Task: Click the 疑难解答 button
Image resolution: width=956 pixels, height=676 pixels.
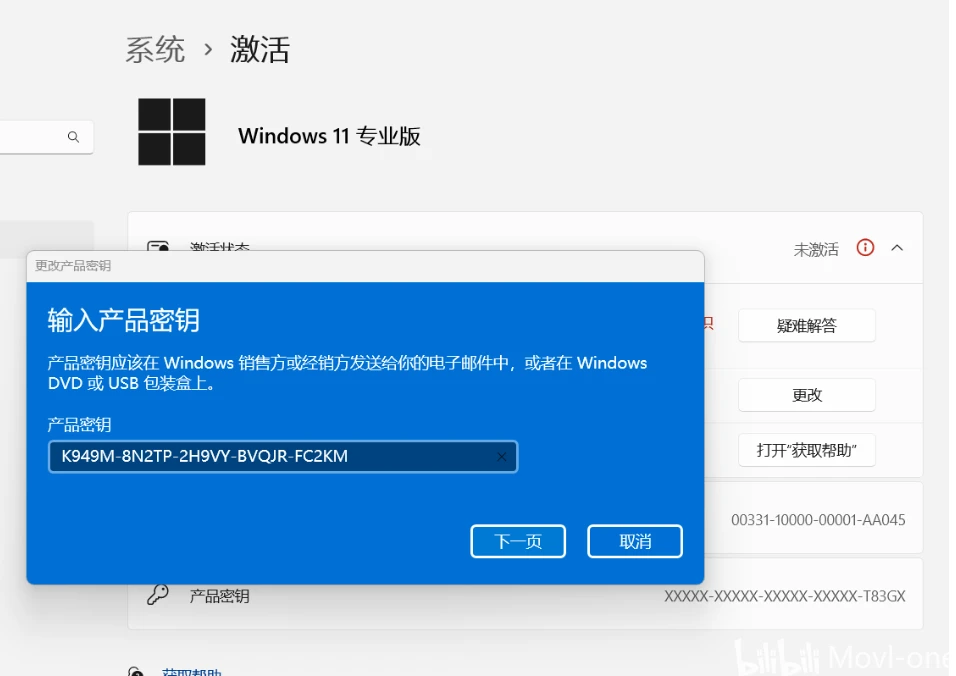Action: [807, 326]
